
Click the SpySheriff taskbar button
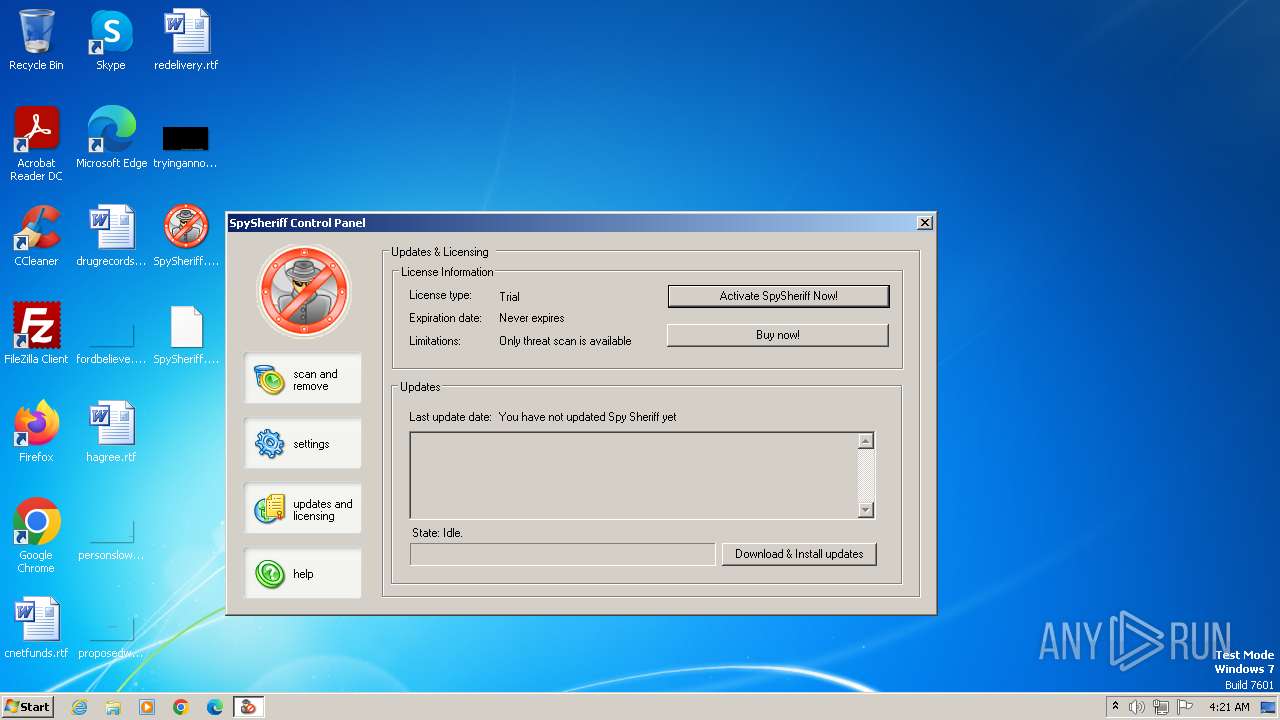click(x=248, y=707)
